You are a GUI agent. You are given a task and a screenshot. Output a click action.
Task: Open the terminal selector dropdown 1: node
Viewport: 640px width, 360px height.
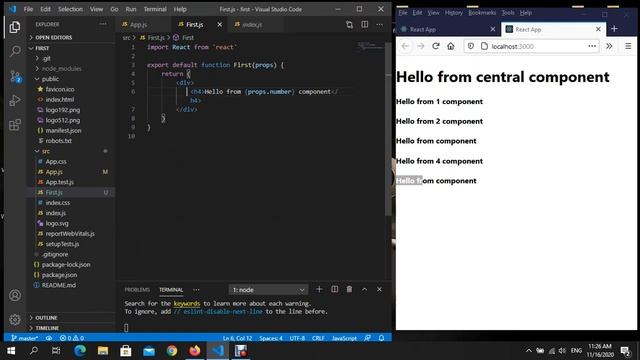coord(268,290)
